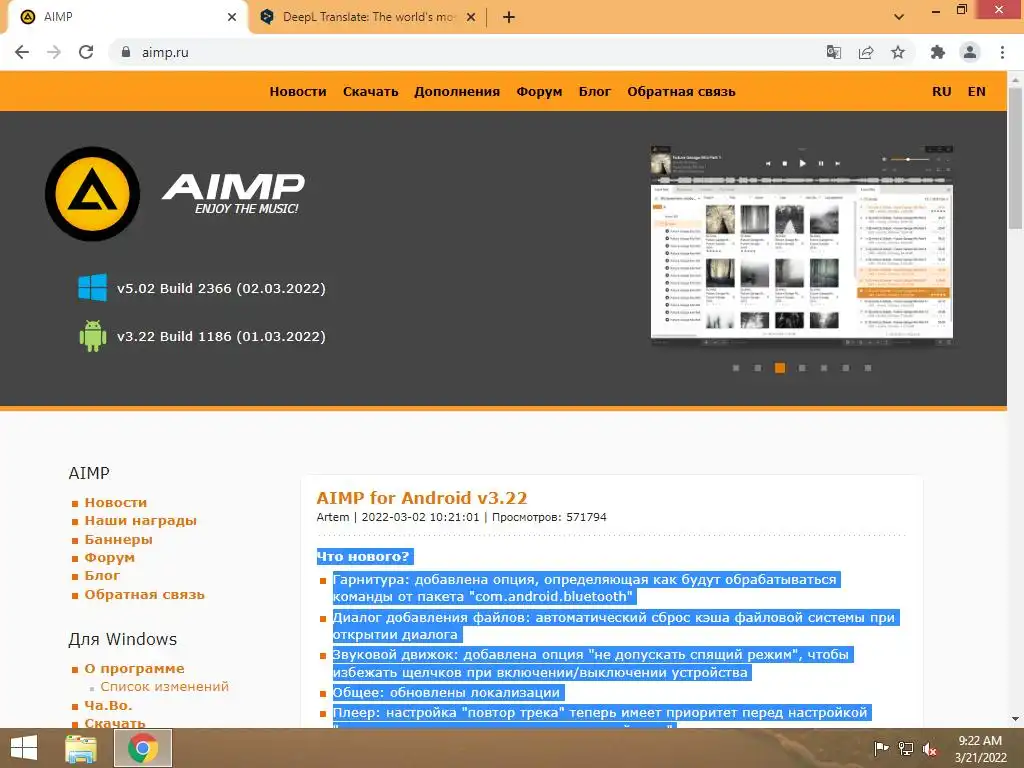Open sidebar sublink Список изменений
The width and height of the screenshot is (1024, 768).
coord(165,687)
